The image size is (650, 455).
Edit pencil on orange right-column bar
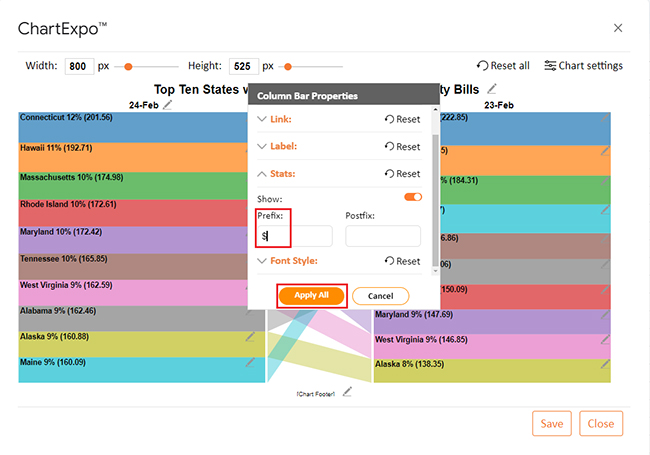point(605,151)
